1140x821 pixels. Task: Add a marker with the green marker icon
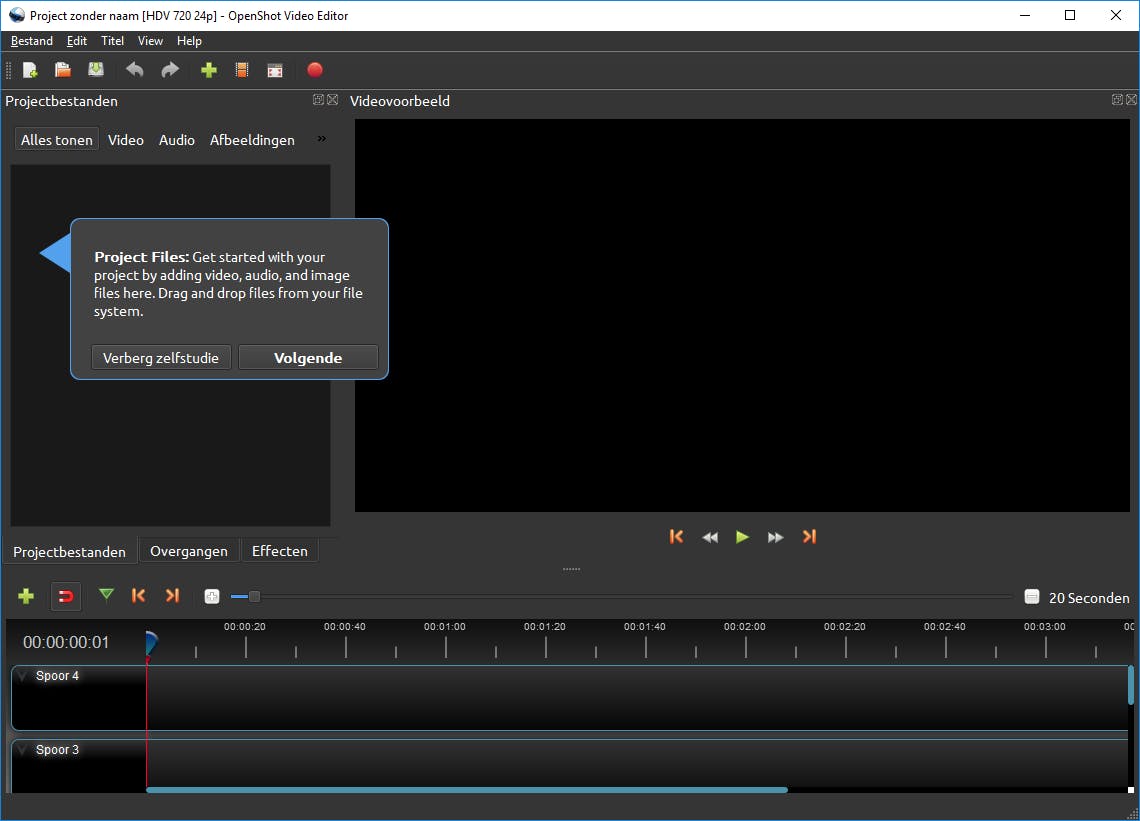(106, 596)
